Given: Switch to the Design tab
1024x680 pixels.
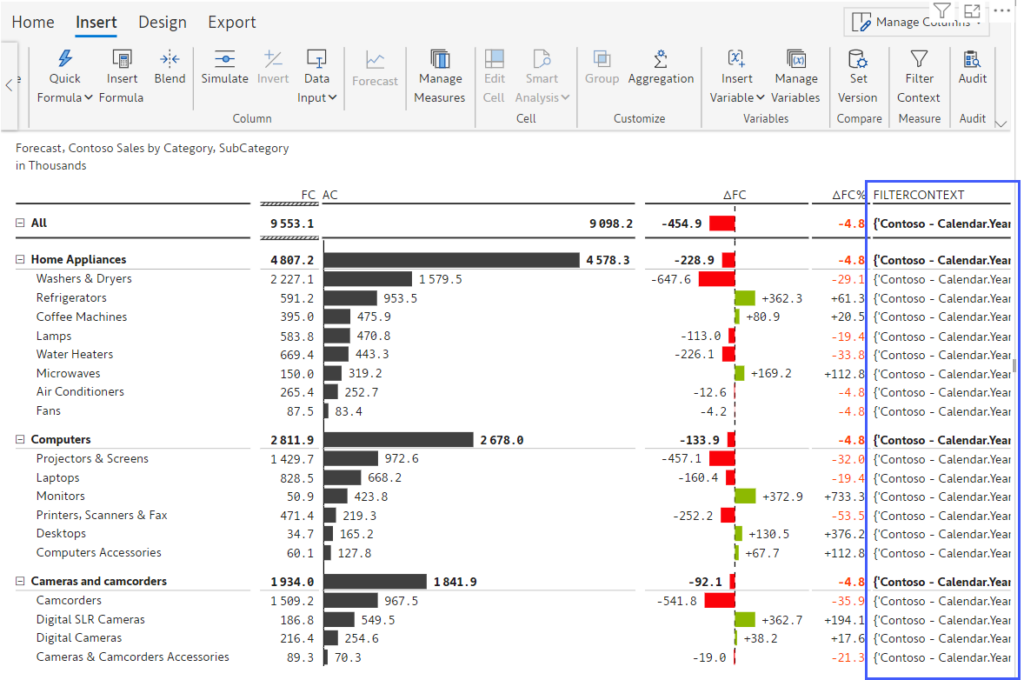Looking at the screenshot, I should pyautogui.click(x=162, y=21).
